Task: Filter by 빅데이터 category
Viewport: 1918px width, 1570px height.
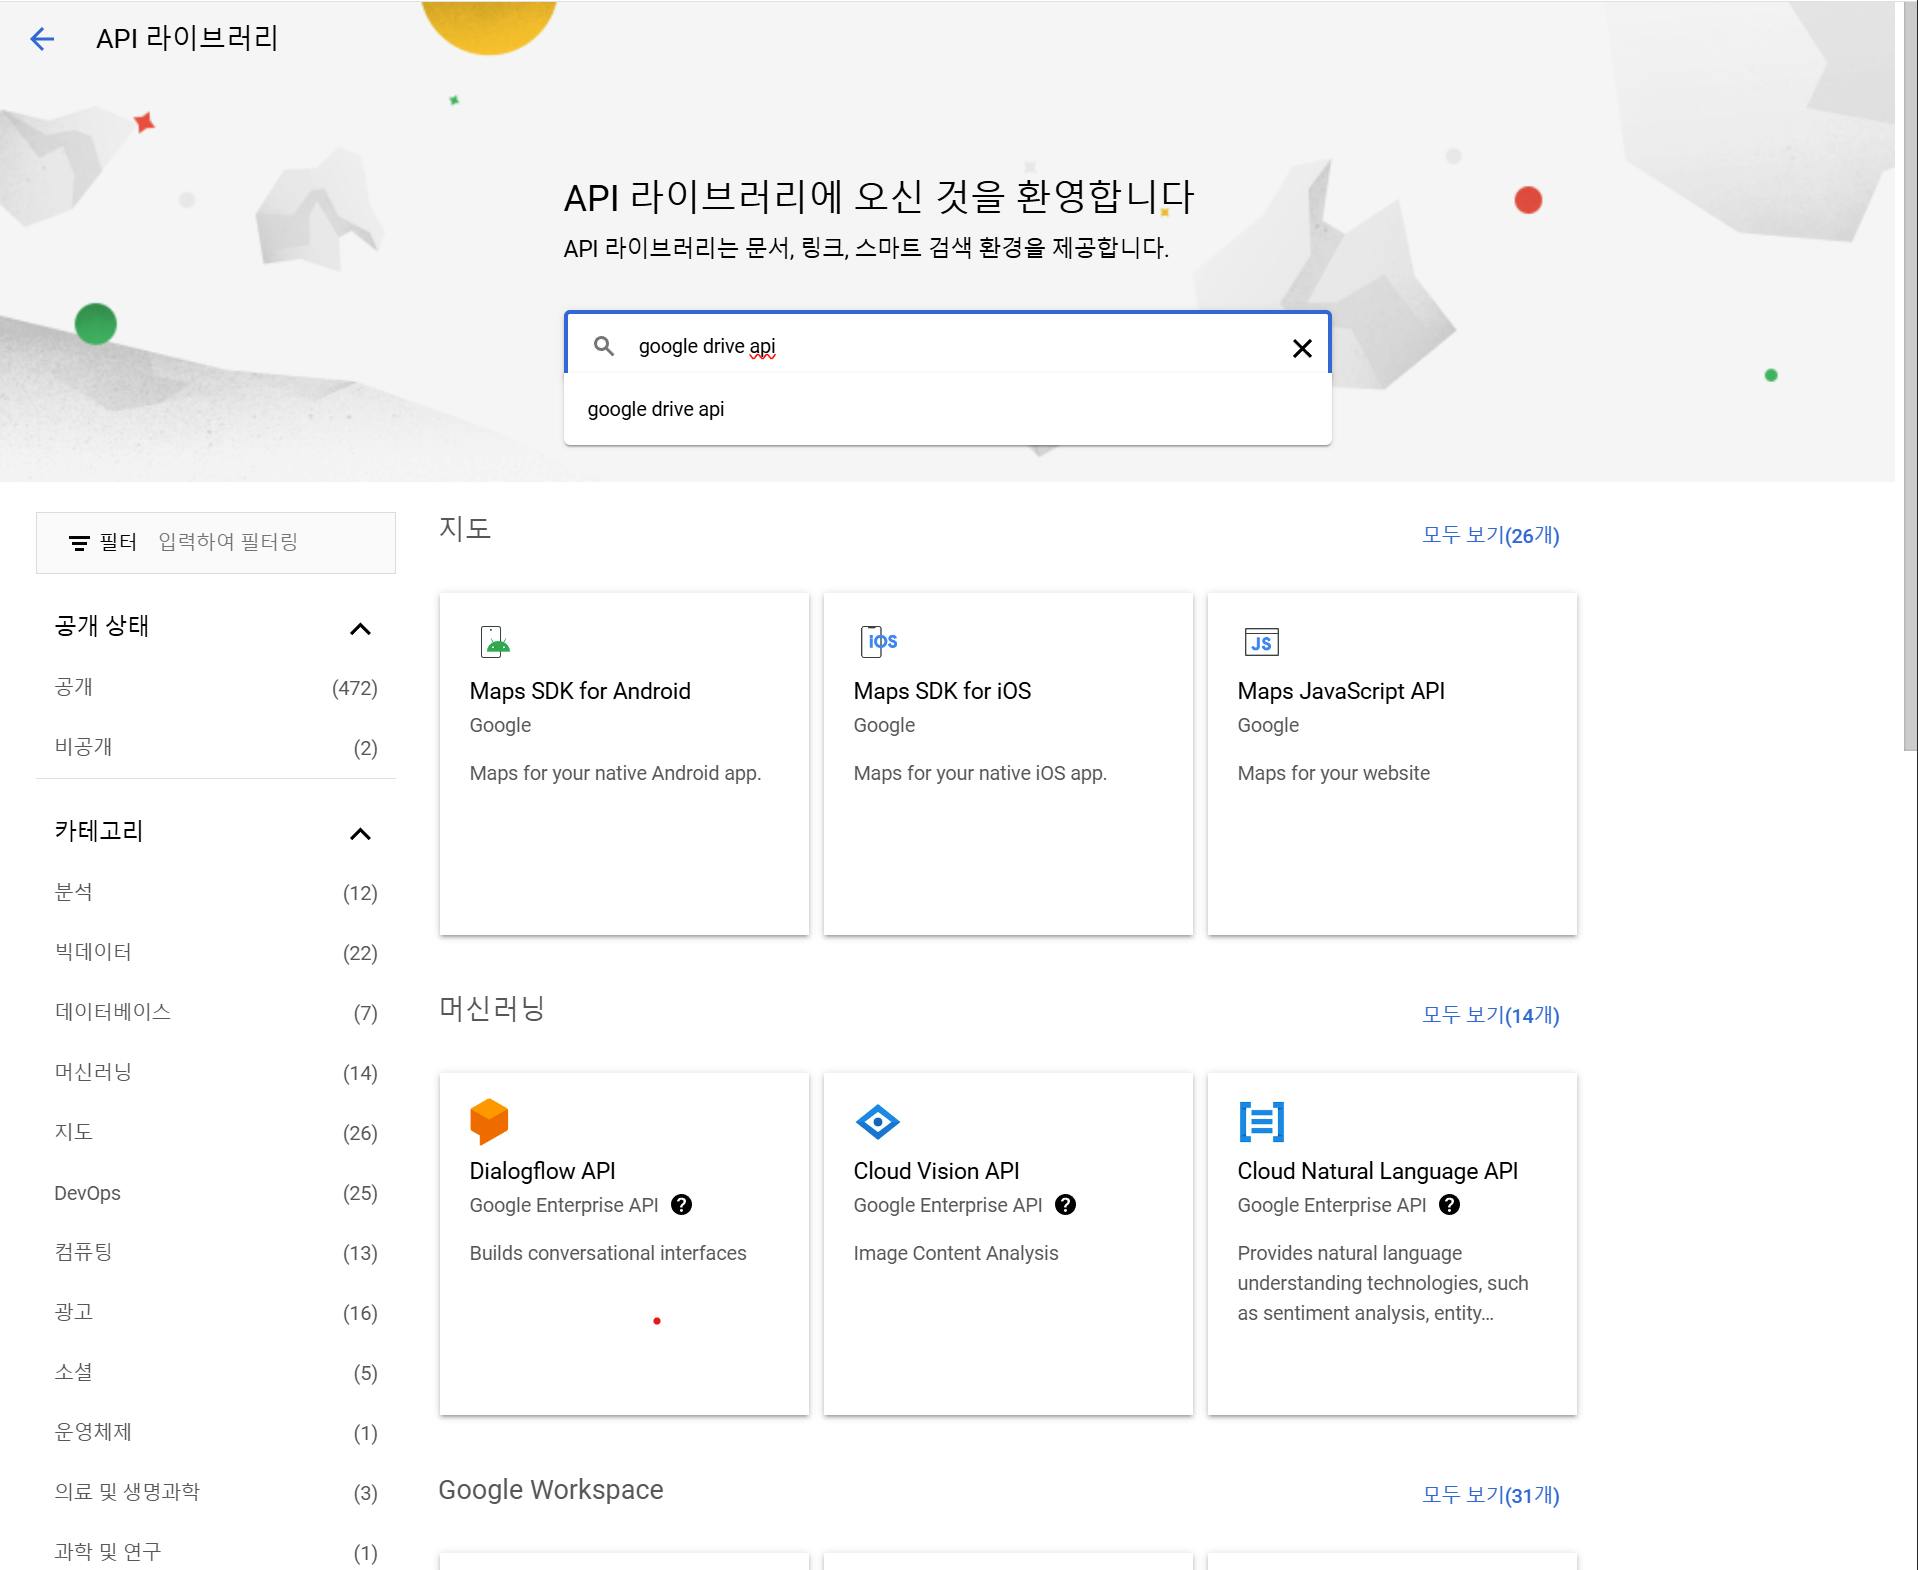Action: [x=216, y=953]
